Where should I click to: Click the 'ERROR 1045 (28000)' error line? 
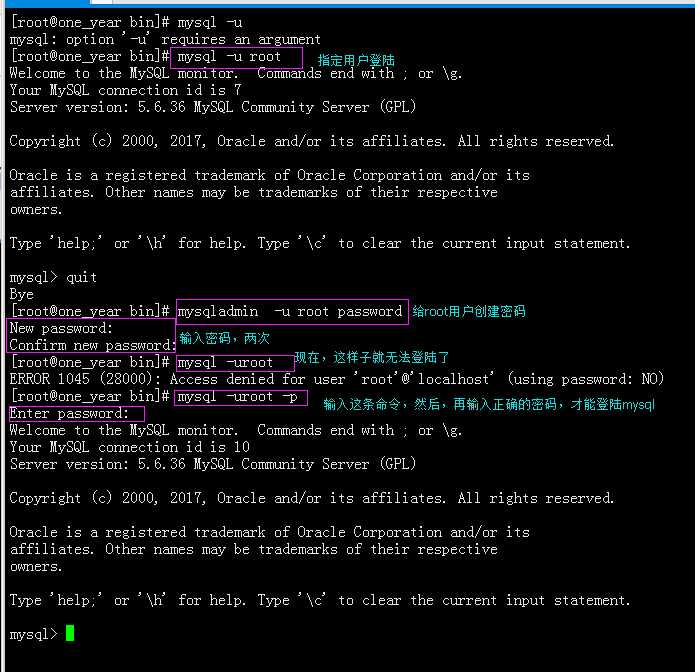[337, 379]
